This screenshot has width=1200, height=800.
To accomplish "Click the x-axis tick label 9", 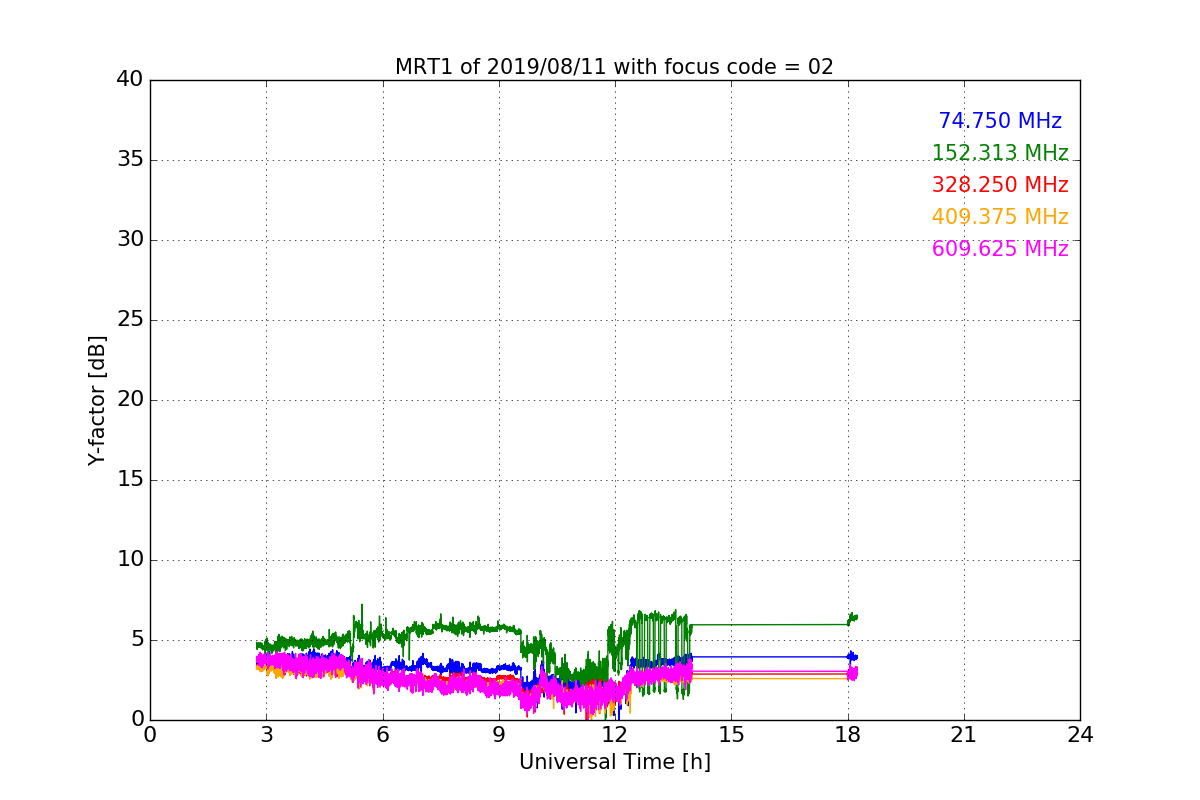I will [499, 734].
